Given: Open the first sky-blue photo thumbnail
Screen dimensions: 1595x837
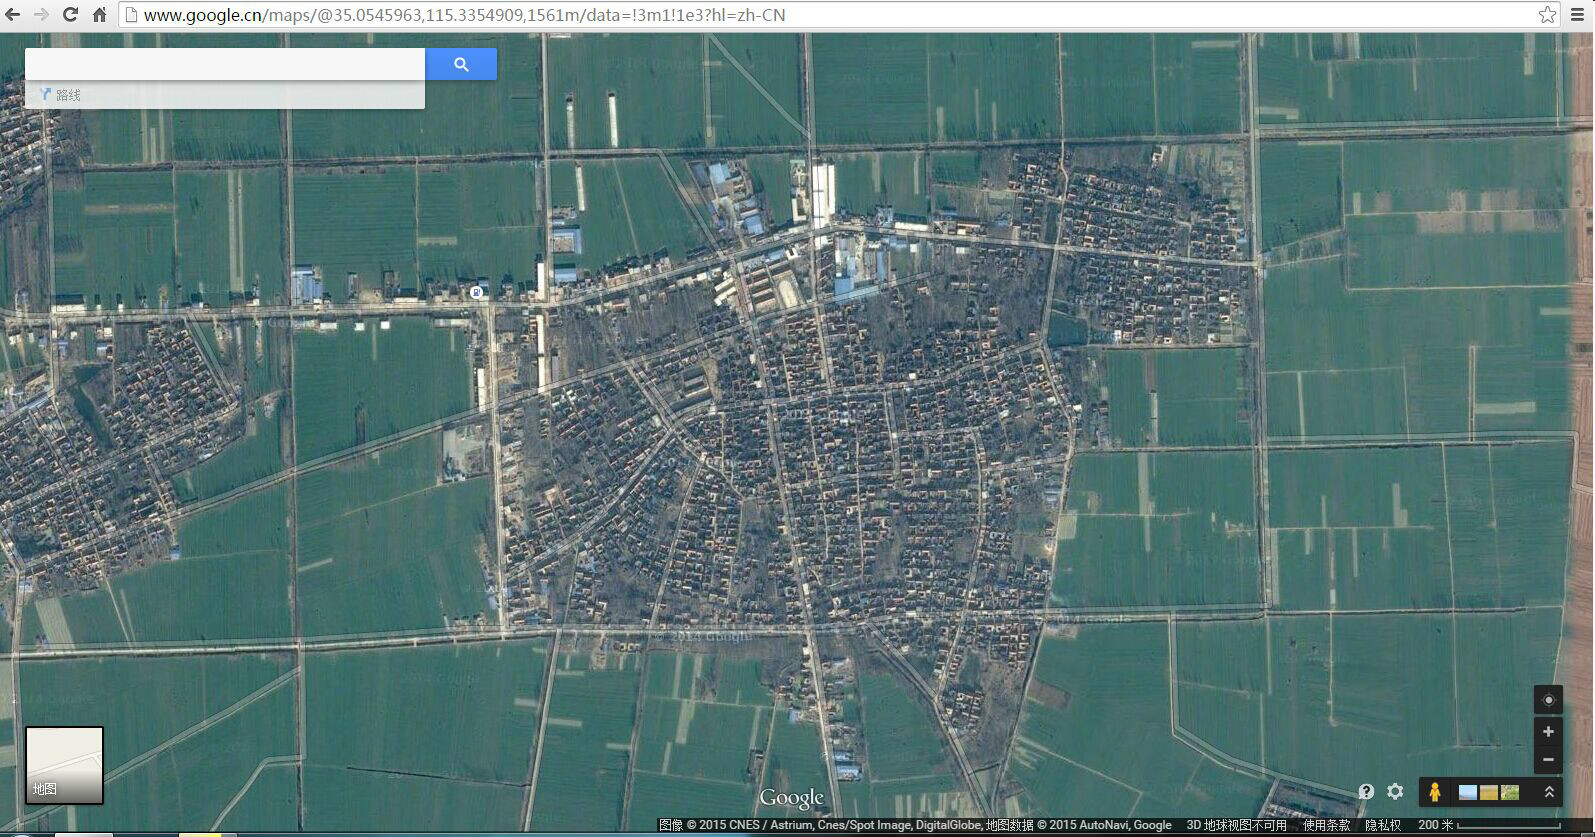Looking at the screenshot, I should pos(1468,792).
